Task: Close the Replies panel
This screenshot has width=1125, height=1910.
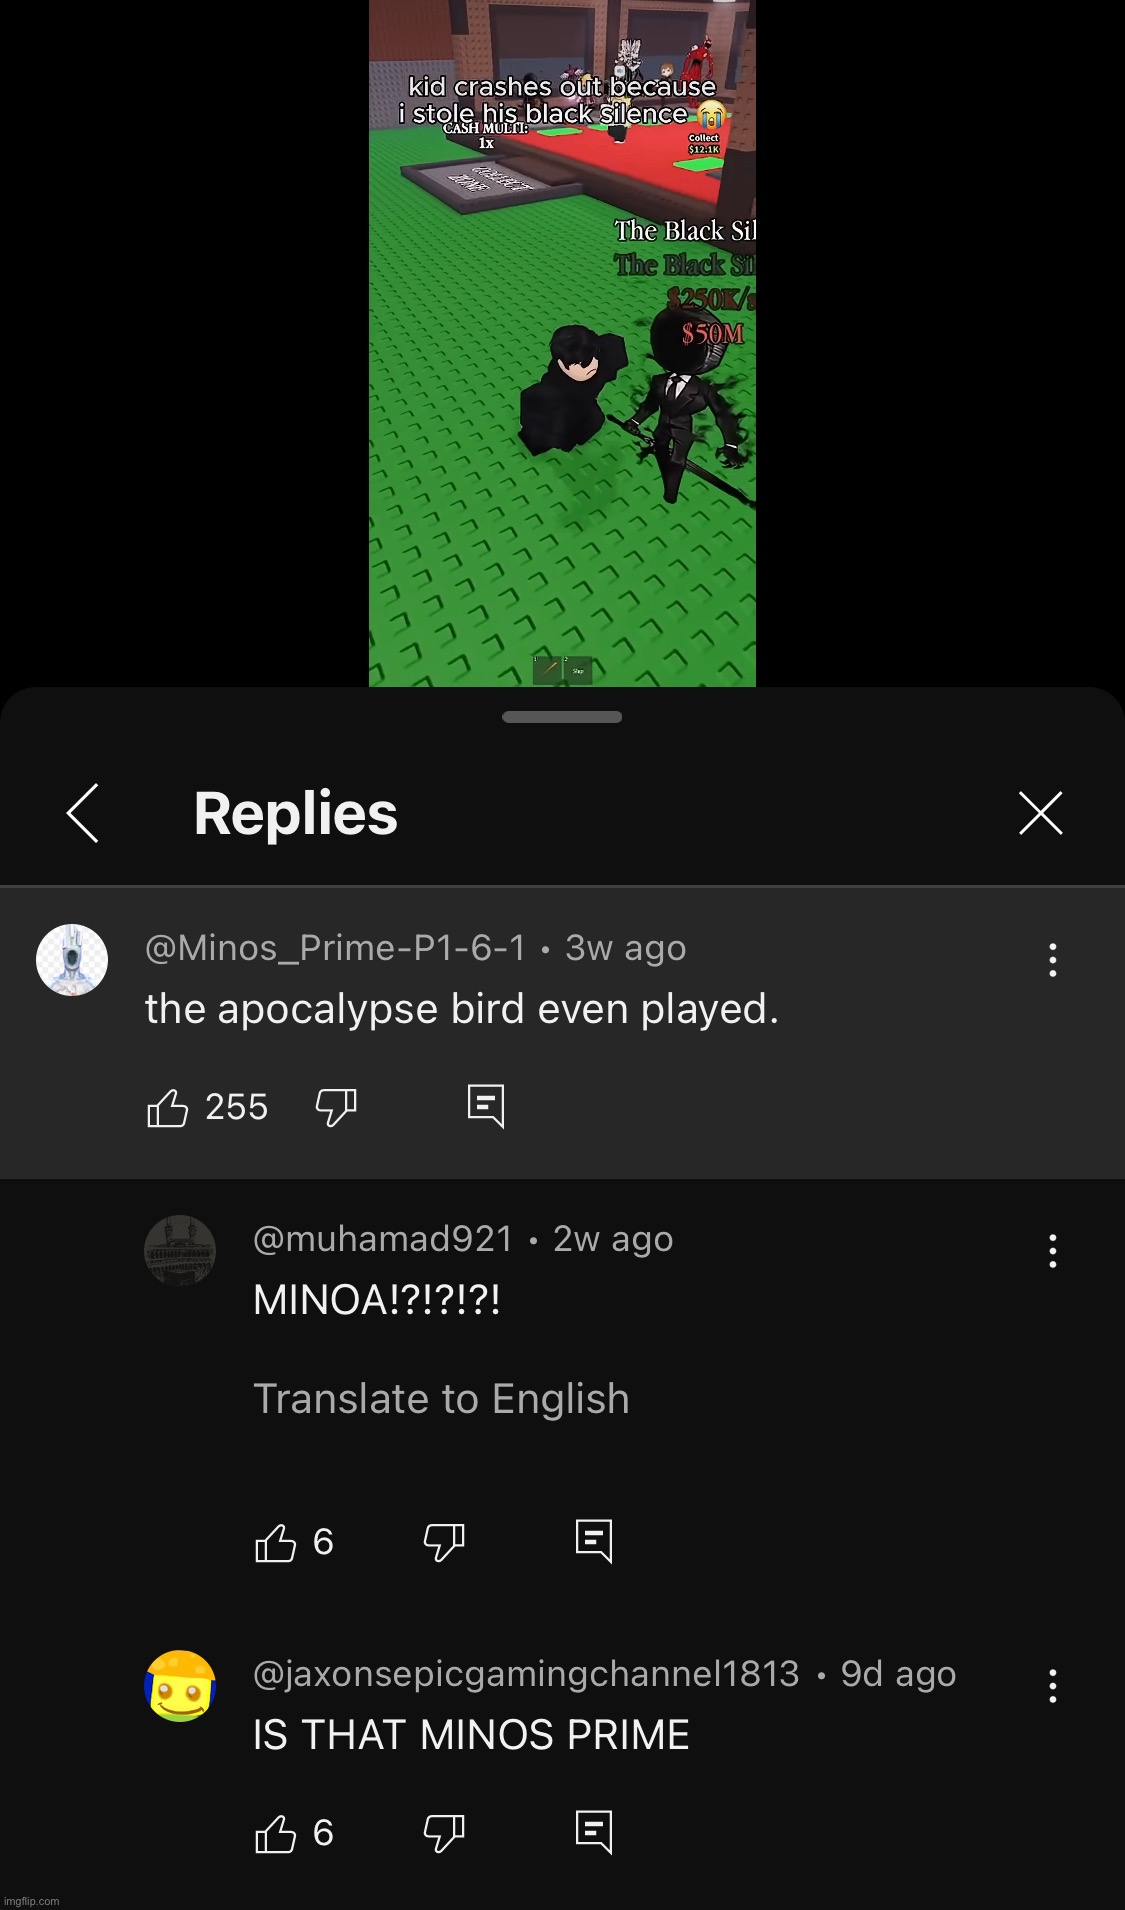Action: pos(1041,813)
